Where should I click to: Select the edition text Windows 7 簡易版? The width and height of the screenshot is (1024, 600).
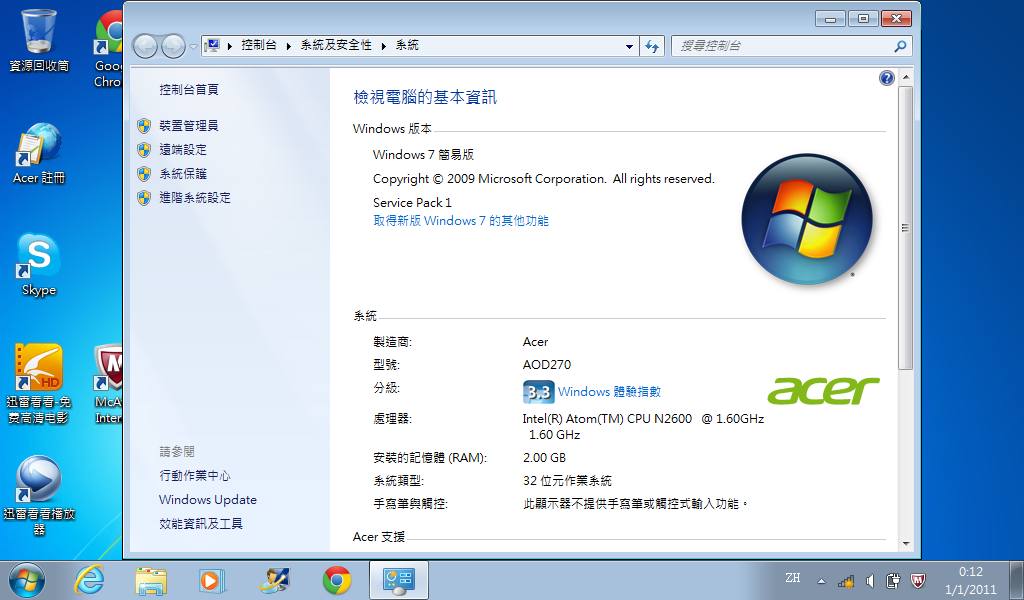tap(423, 155)
